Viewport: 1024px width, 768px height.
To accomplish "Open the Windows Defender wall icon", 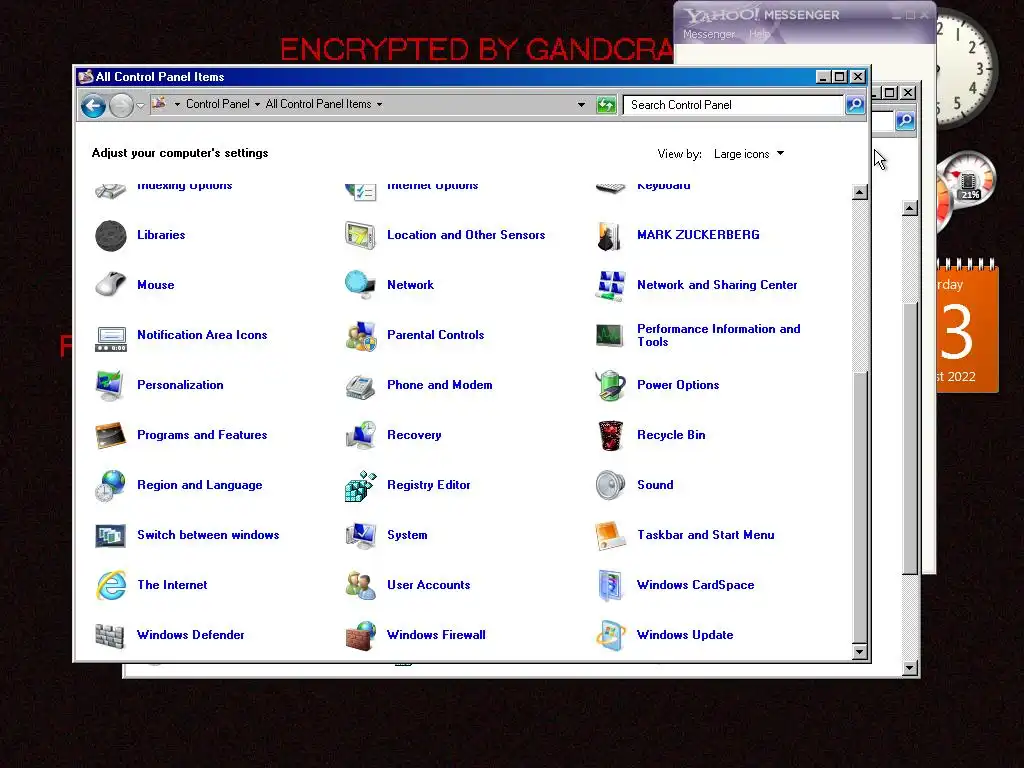I will (110, 635).
